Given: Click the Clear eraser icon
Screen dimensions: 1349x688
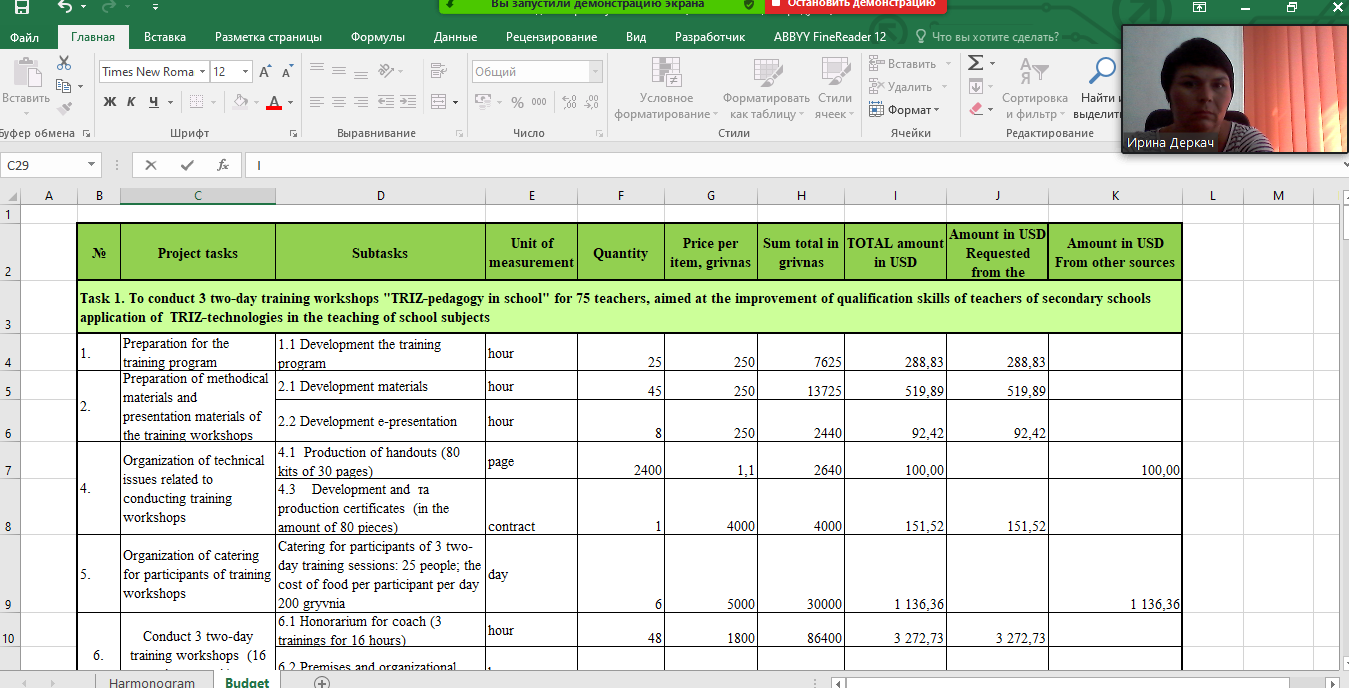Looking at the screenshot, I should pyautogui.click(x=976, y=108).
